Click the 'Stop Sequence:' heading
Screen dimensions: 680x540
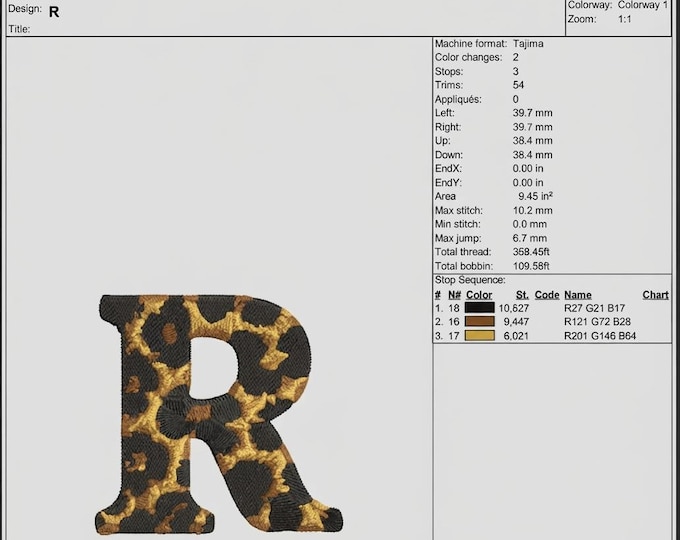(x=470, y=280)
